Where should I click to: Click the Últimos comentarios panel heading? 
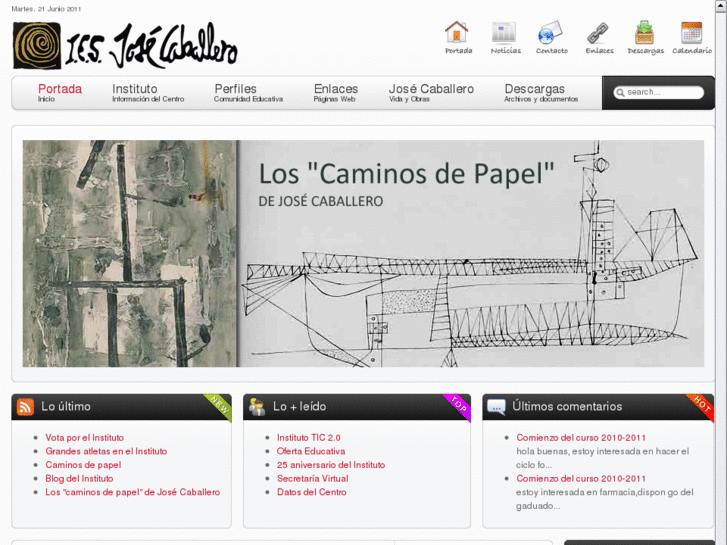(x=567, y=406)
